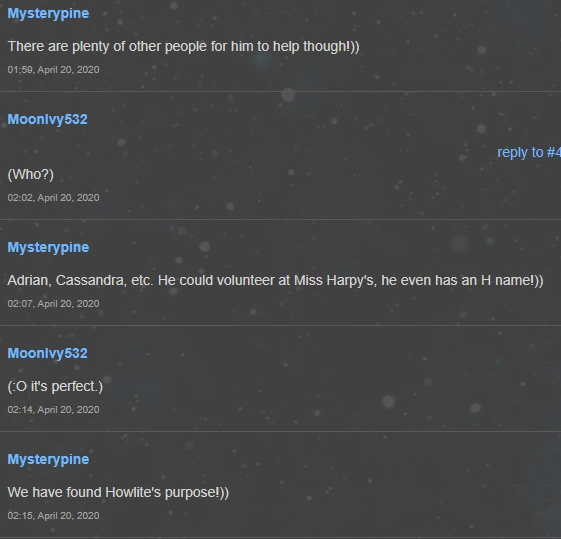The height and width of the screenshot is (539, 561).
Task: Follow the 'reply to #4' link
Action: (x=529, y=153)
